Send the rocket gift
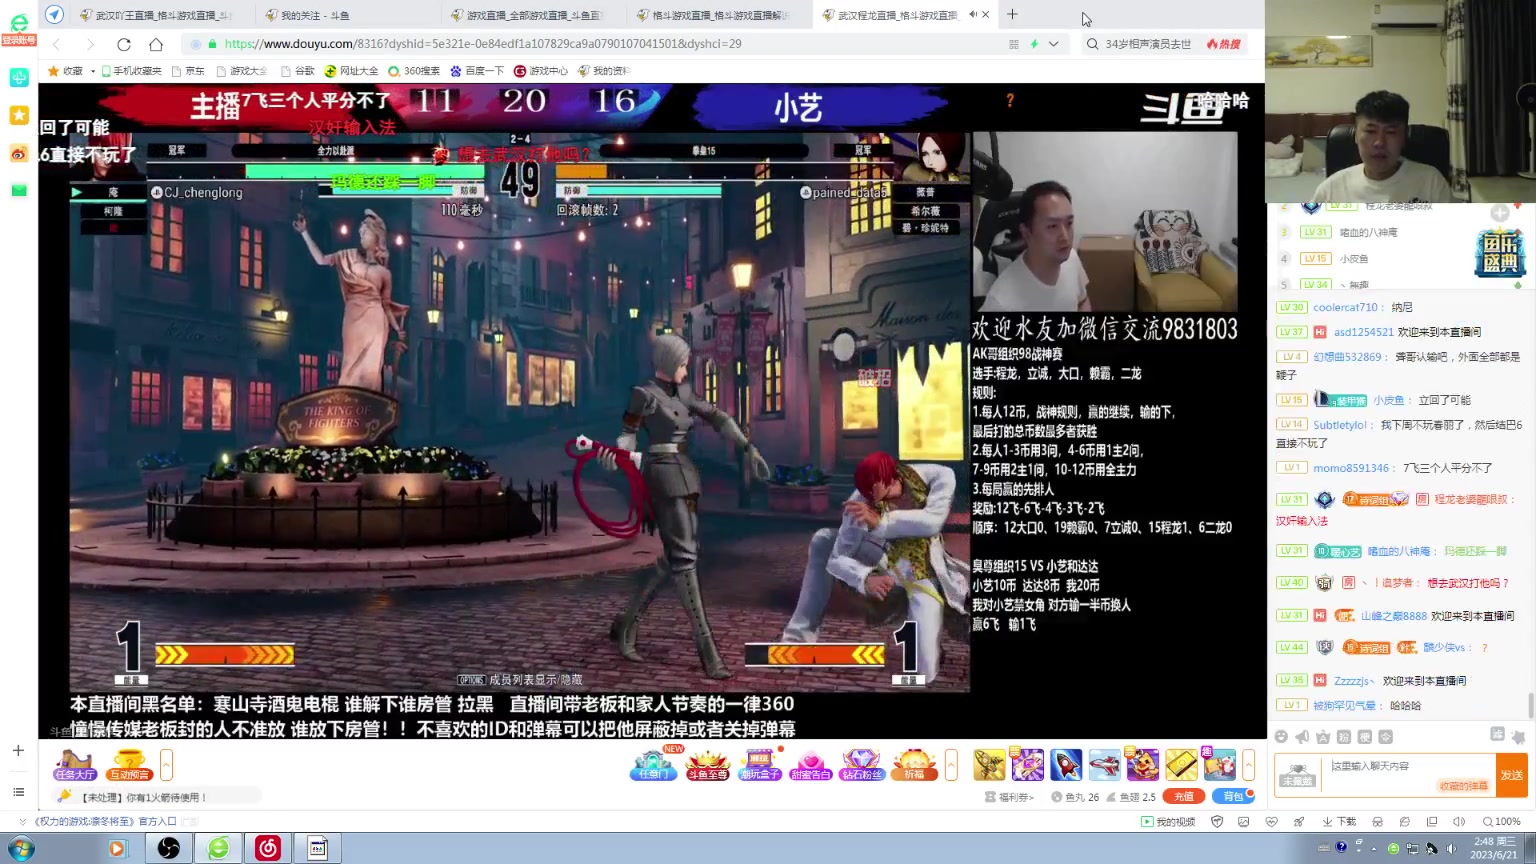 tap(1066, 765)
